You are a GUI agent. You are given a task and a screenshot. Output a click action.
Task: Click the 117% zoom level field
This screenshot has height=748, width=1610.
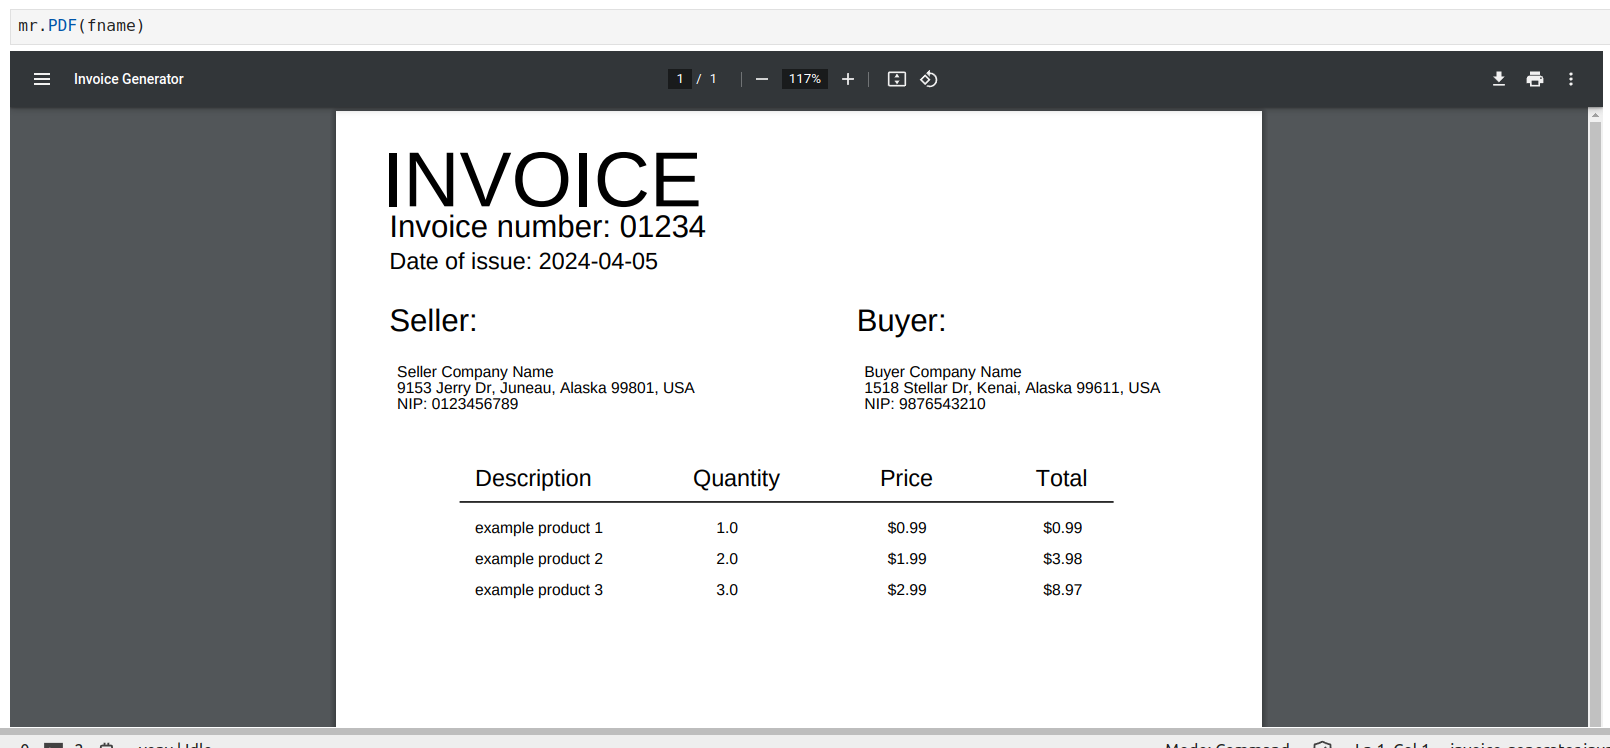pos(805,79)
